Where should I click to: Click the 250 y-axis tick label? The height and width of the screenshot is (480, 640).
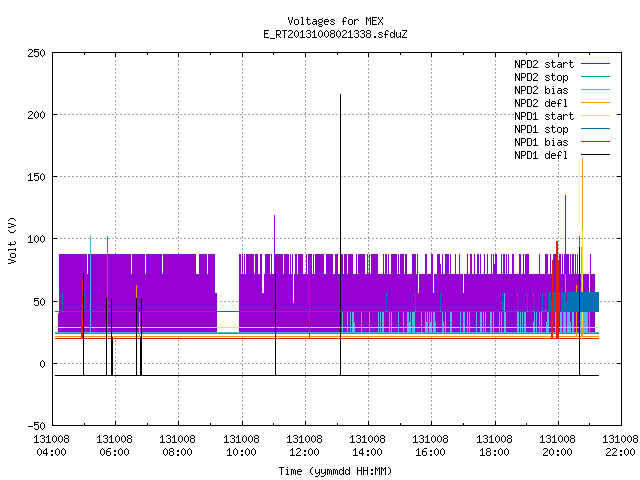tap(36, 53)
